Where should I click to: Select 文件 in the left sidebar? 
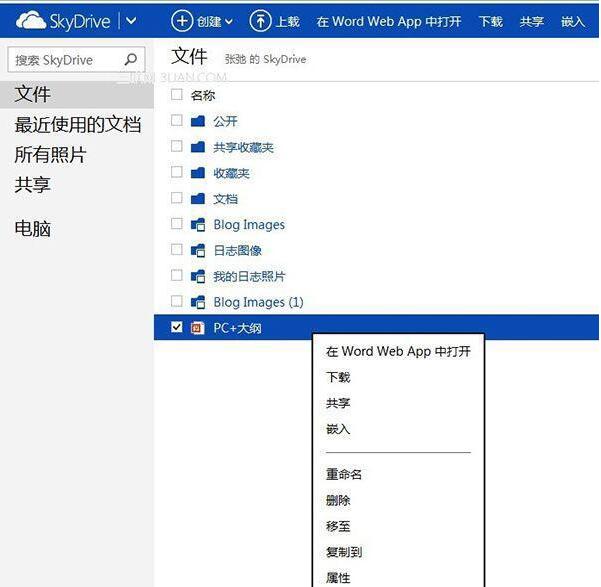click(77, 94)
